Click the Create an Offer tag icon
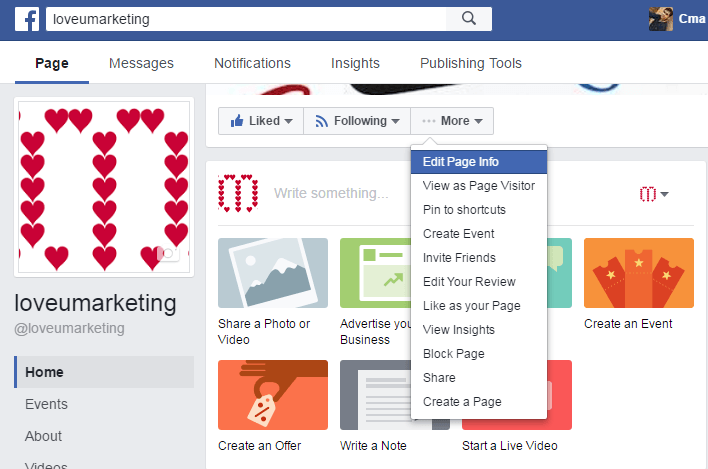This screenshot has width=708, height=469. pos(273,395)
